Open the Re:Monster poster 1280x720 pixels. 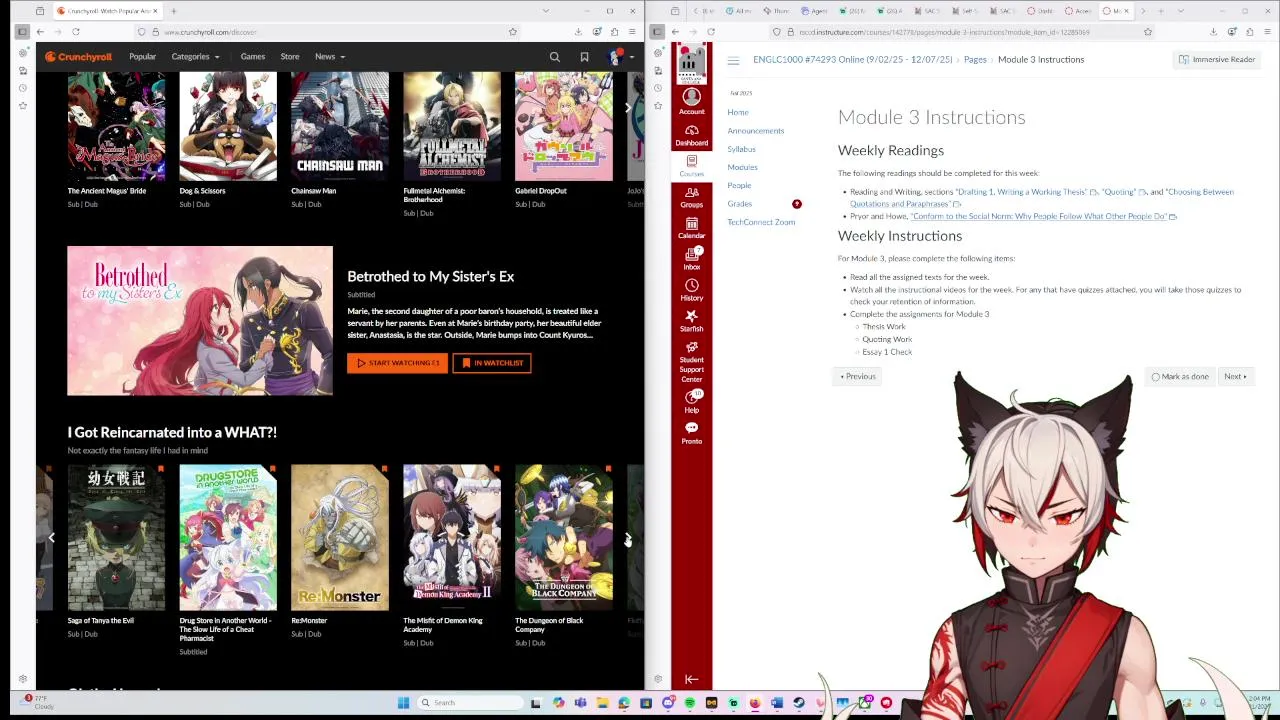point(340,537)
